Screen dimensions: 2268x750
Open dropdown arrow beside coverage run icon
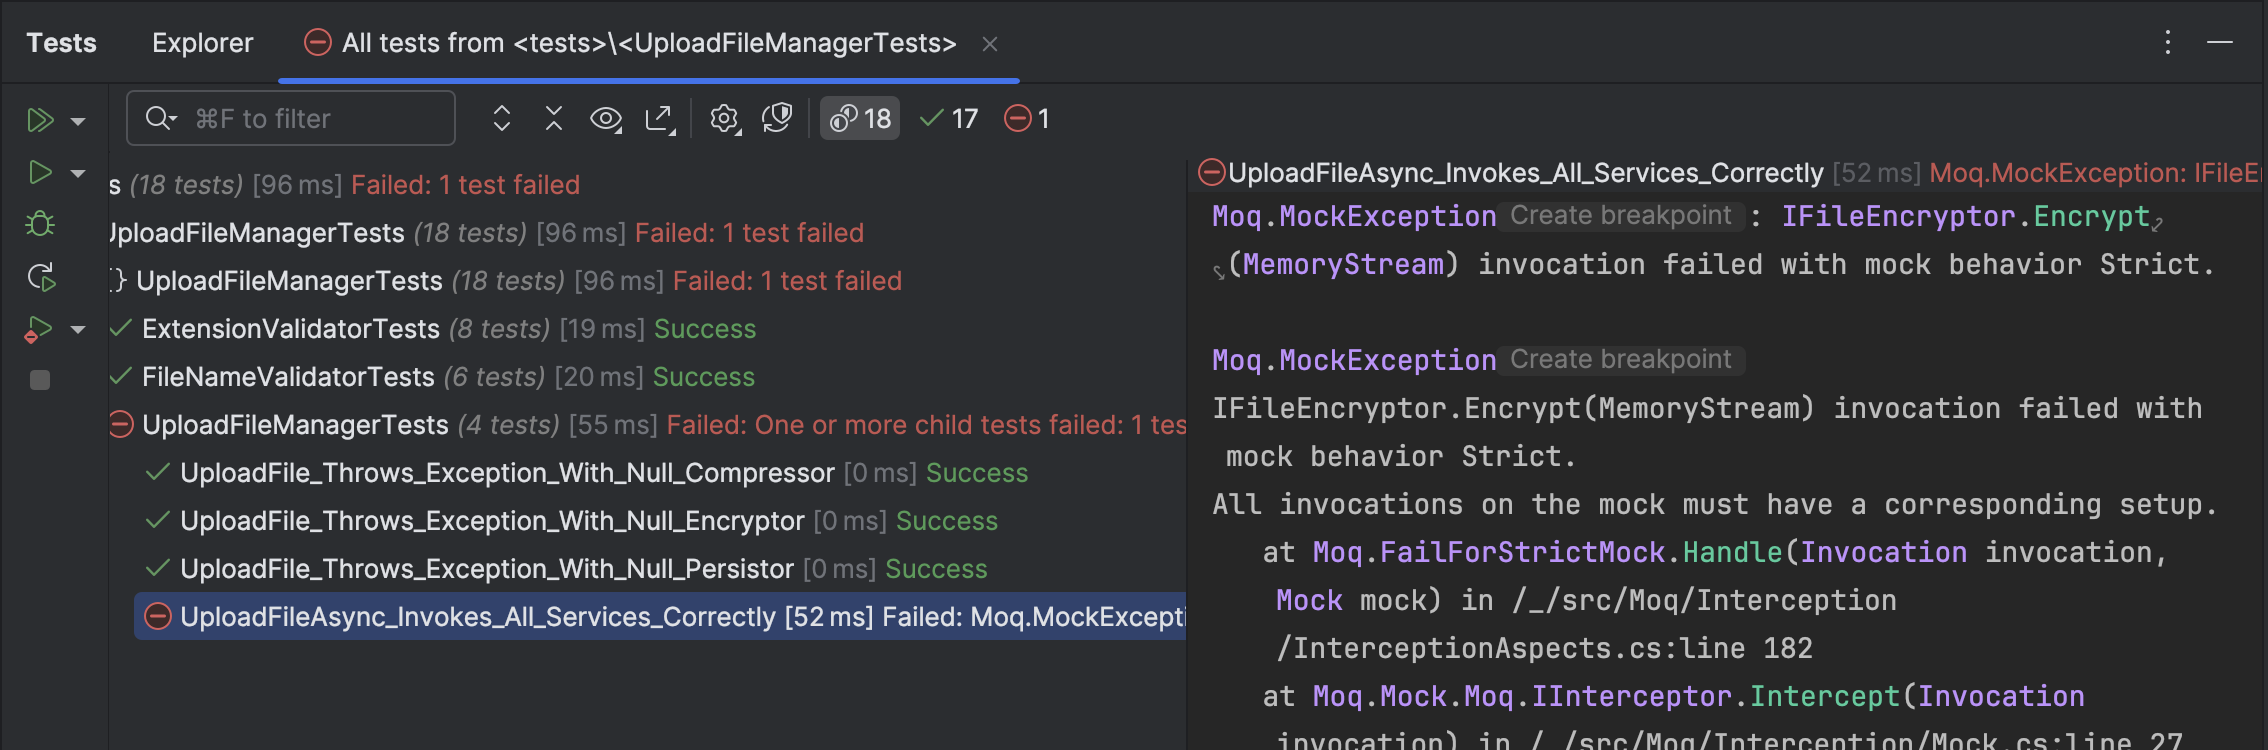pyautogui.click(x=78, y=329)
